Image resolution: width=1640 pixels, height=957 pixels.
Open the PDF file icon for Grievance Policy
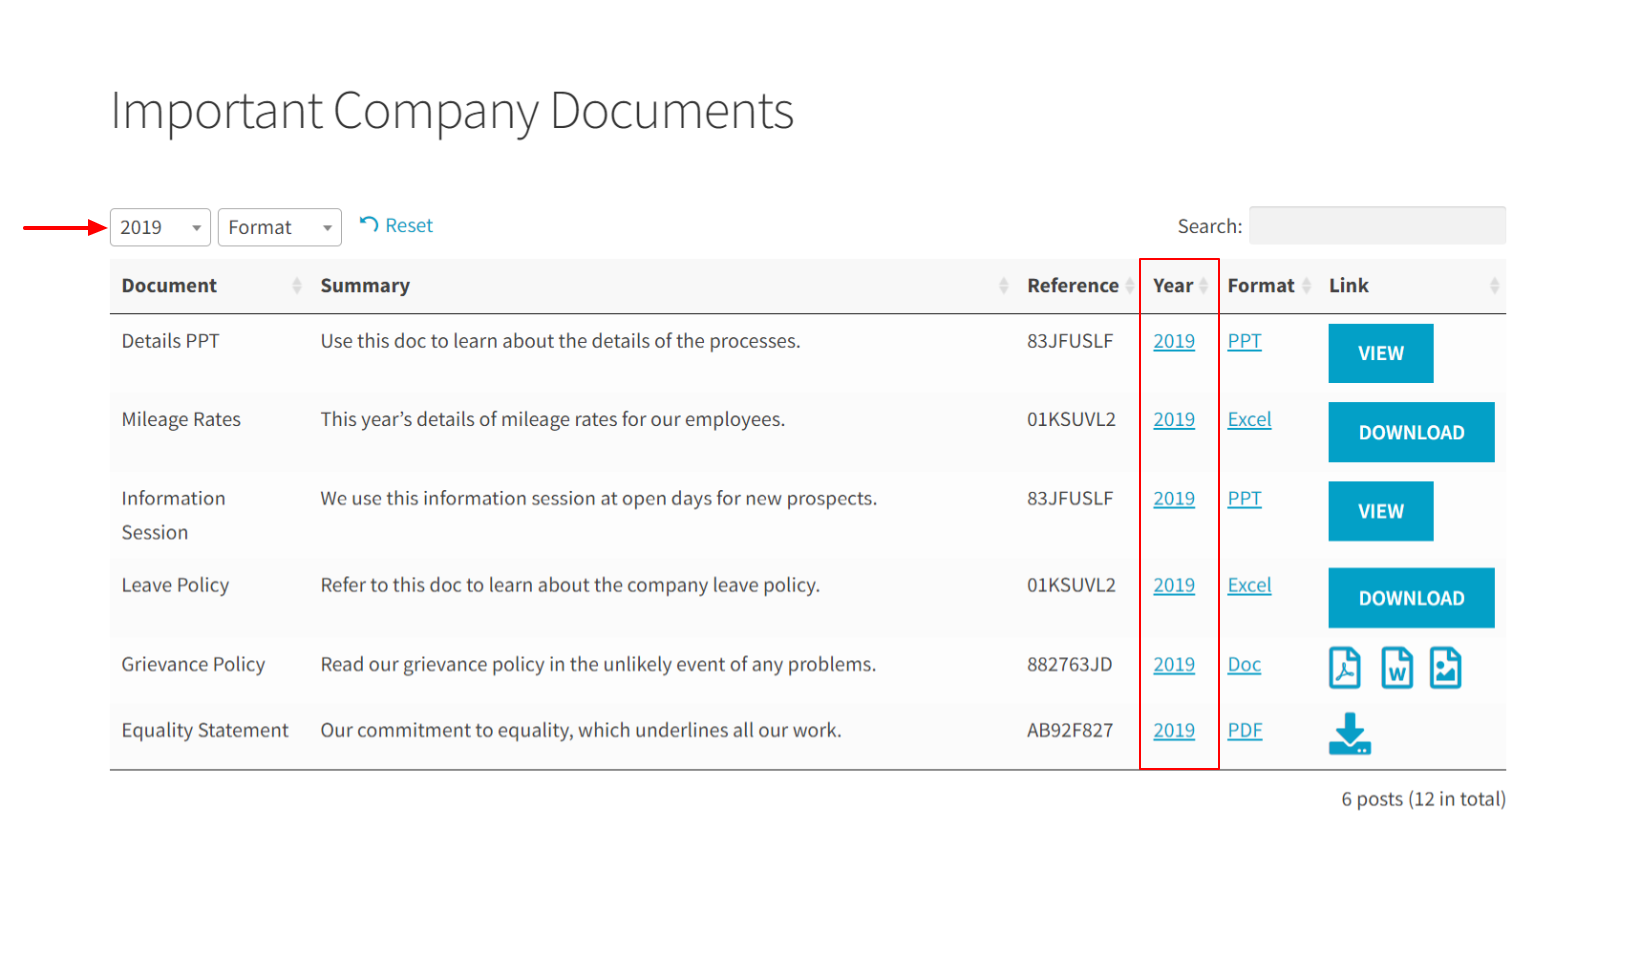click(1344, 668)
